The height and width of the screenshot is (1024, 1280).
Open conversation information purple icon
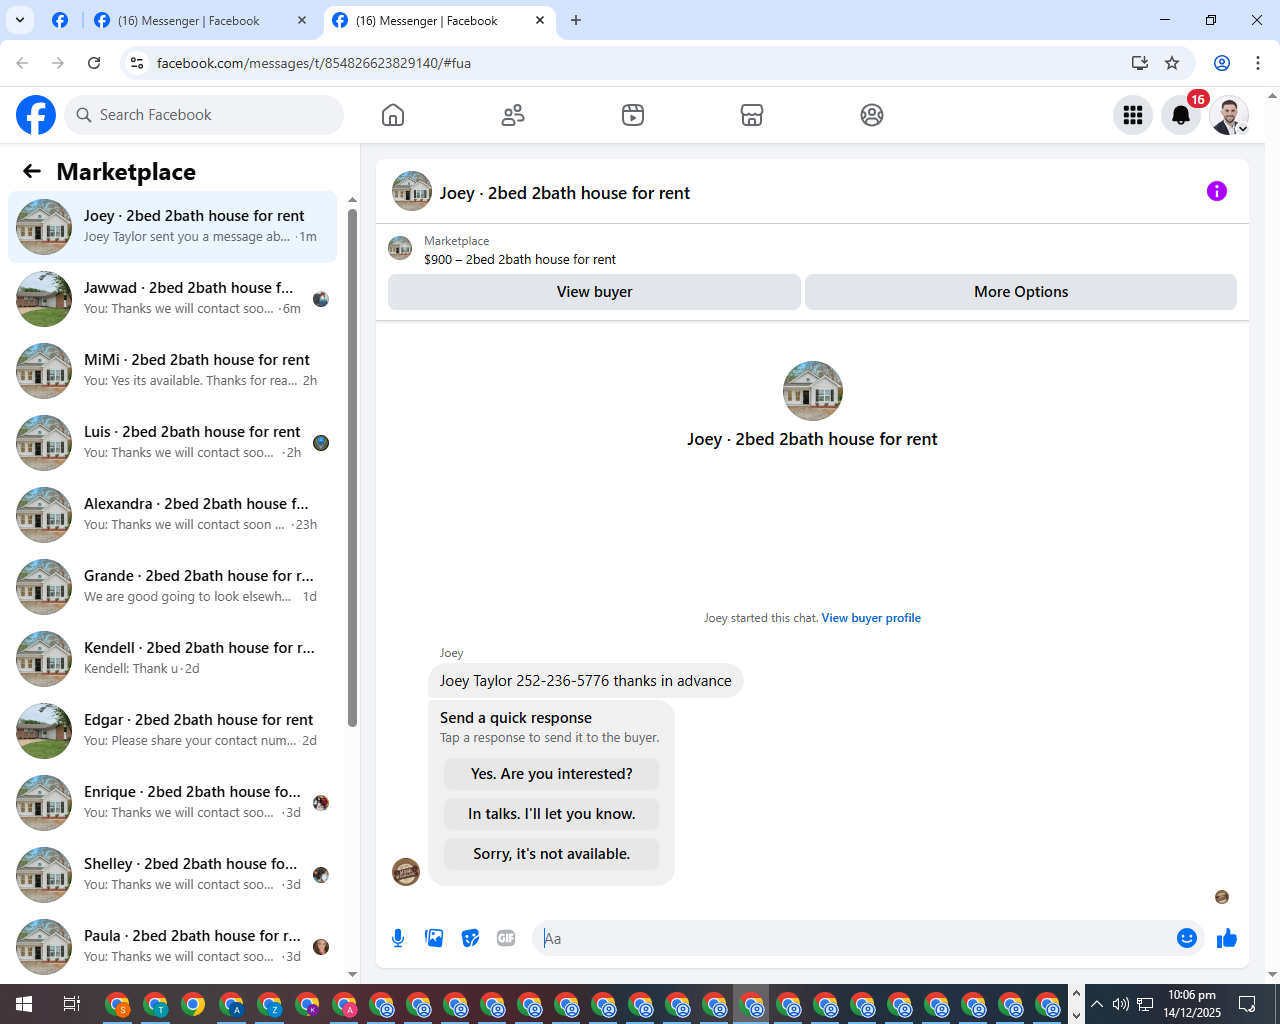pos(1217,191)
